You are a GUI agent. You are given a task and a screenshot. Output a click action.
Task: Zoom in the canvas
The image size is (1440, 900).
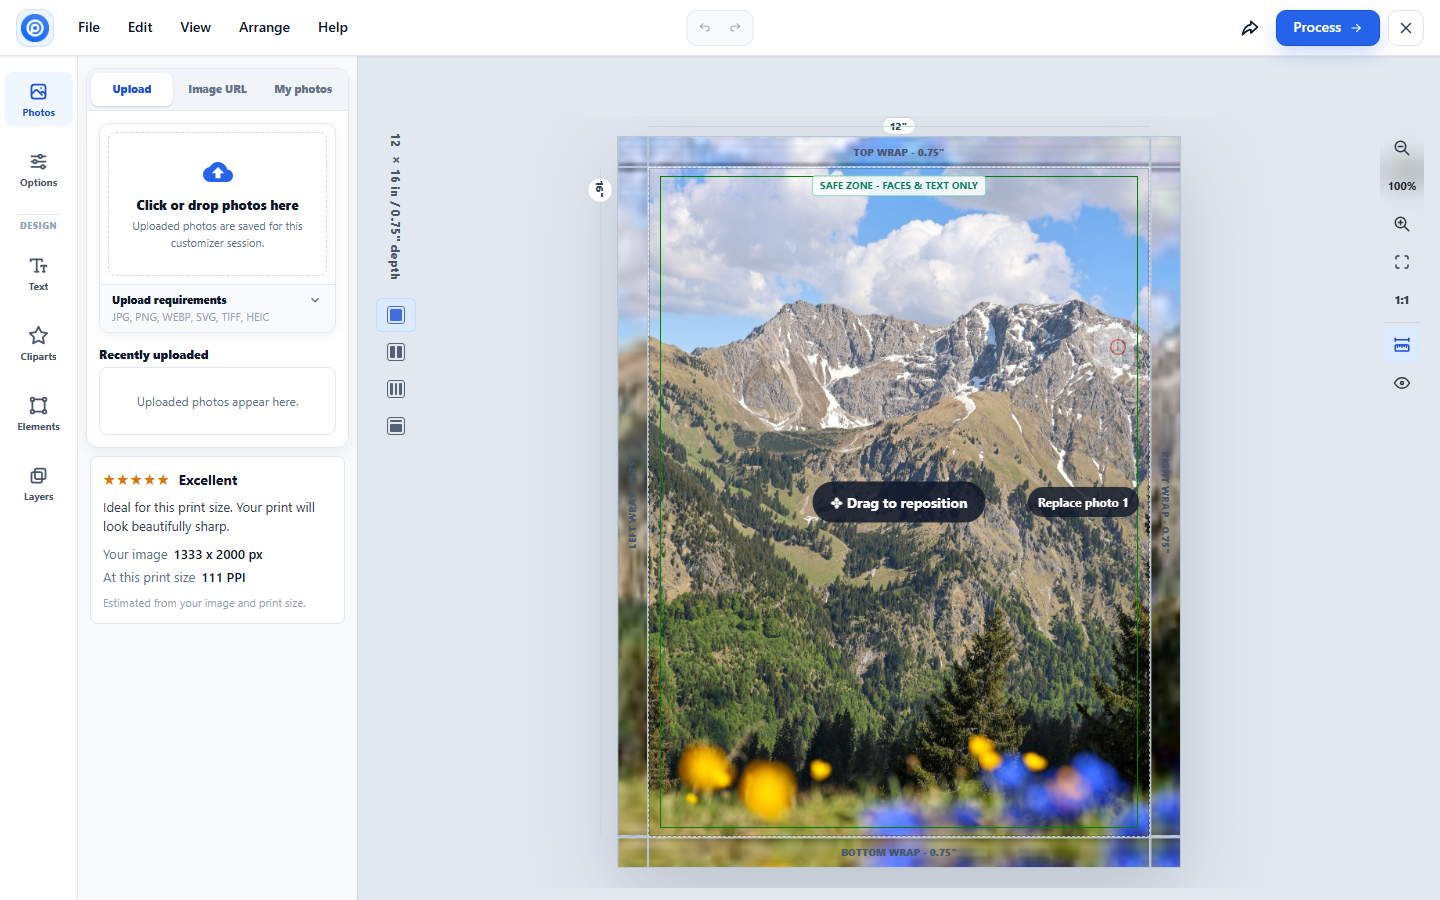click(1402, 224)
